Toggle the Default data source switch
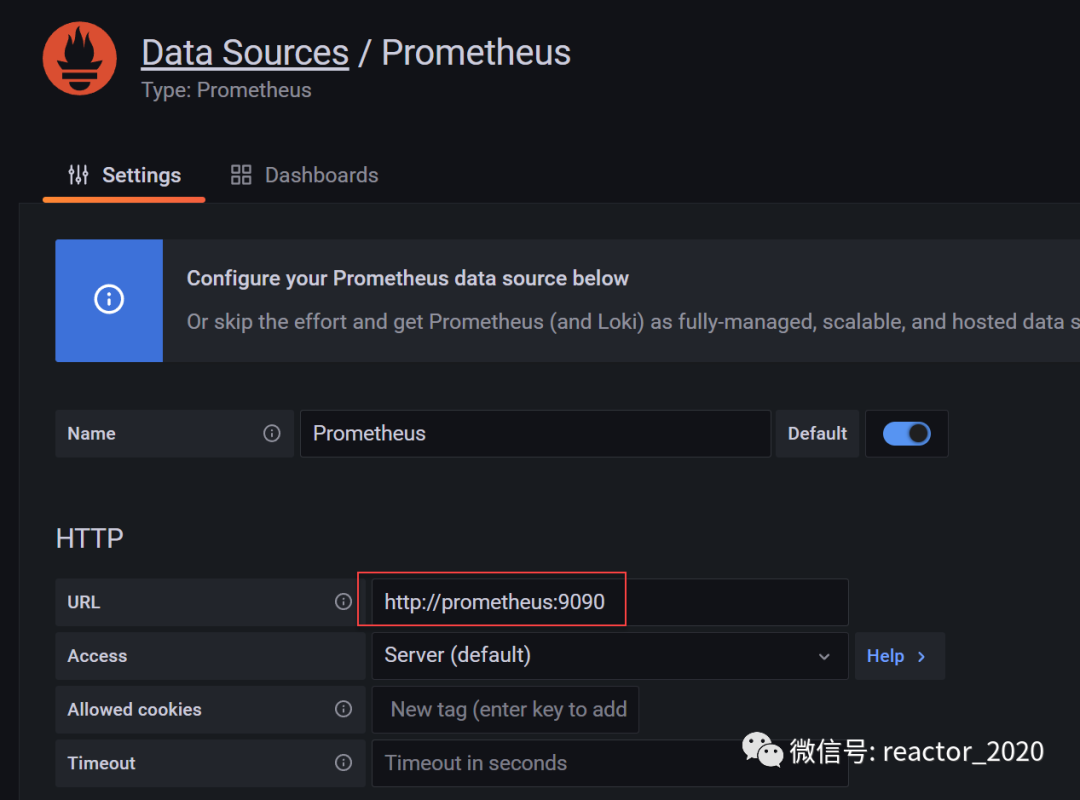The image size is (1080, 800). 906,433
